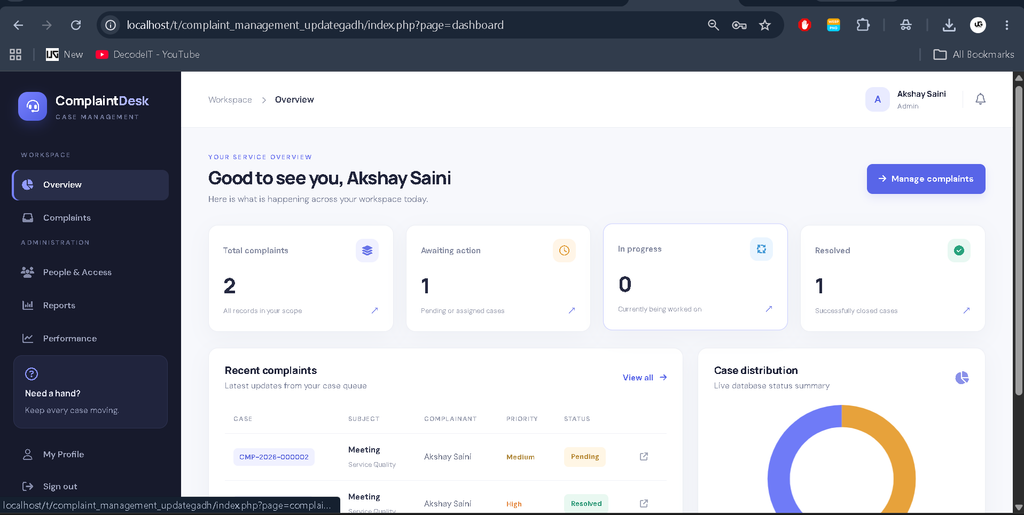Click the Resolved checkmark icon

(x=959, y=251)
